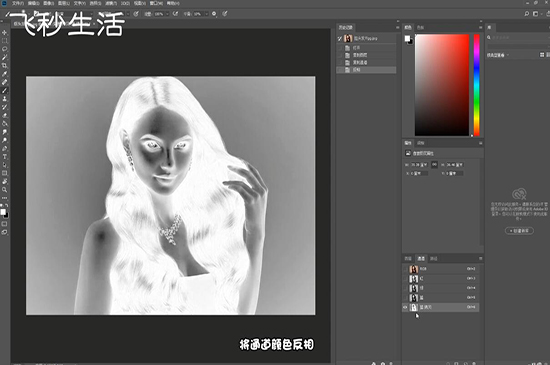Select the Zoom tool
The image size is (550, 365).
(x=5, y=190)
